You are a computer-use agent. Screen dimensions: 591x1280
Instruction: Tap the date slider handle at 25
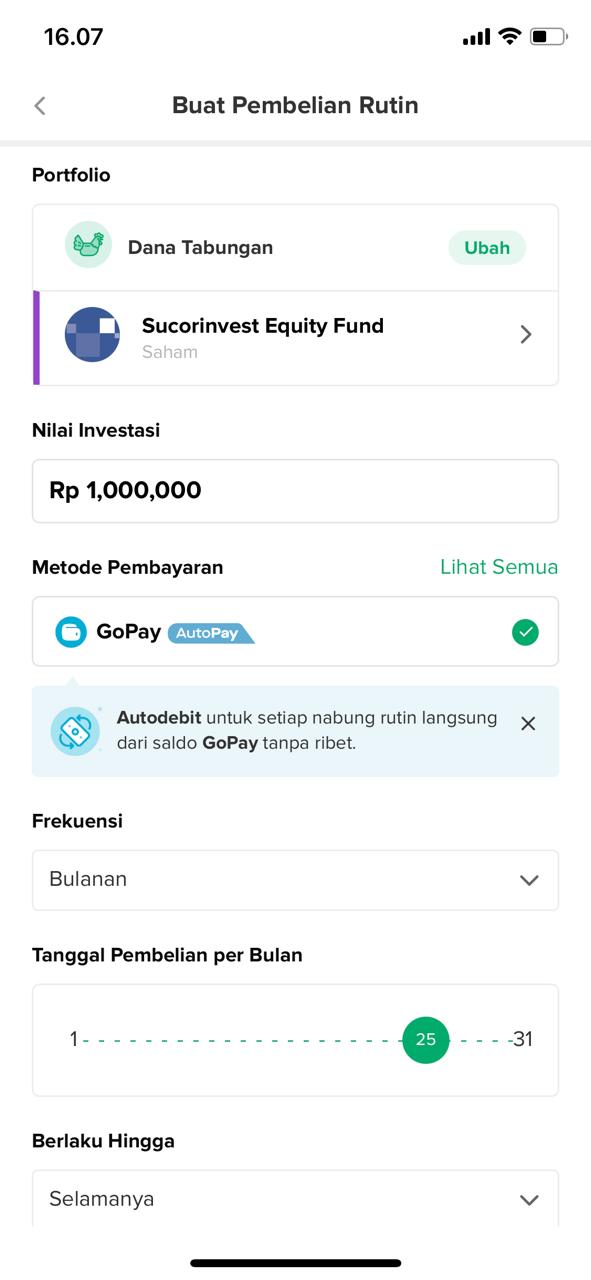(x=426, y=1040)
